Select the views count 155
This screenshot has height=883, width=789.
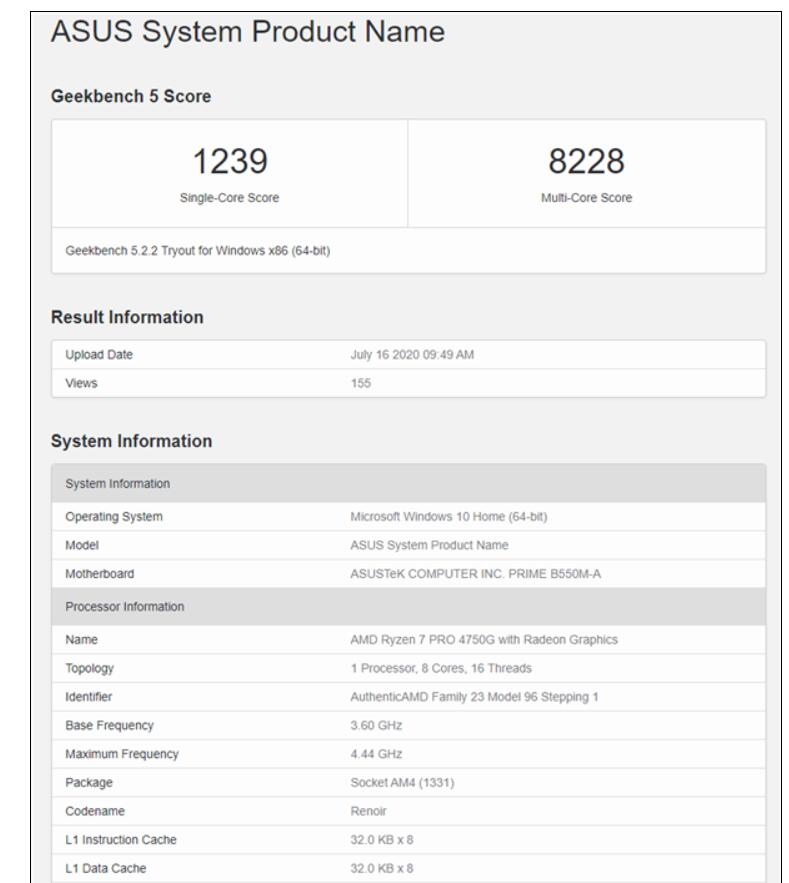pos(360,383)
